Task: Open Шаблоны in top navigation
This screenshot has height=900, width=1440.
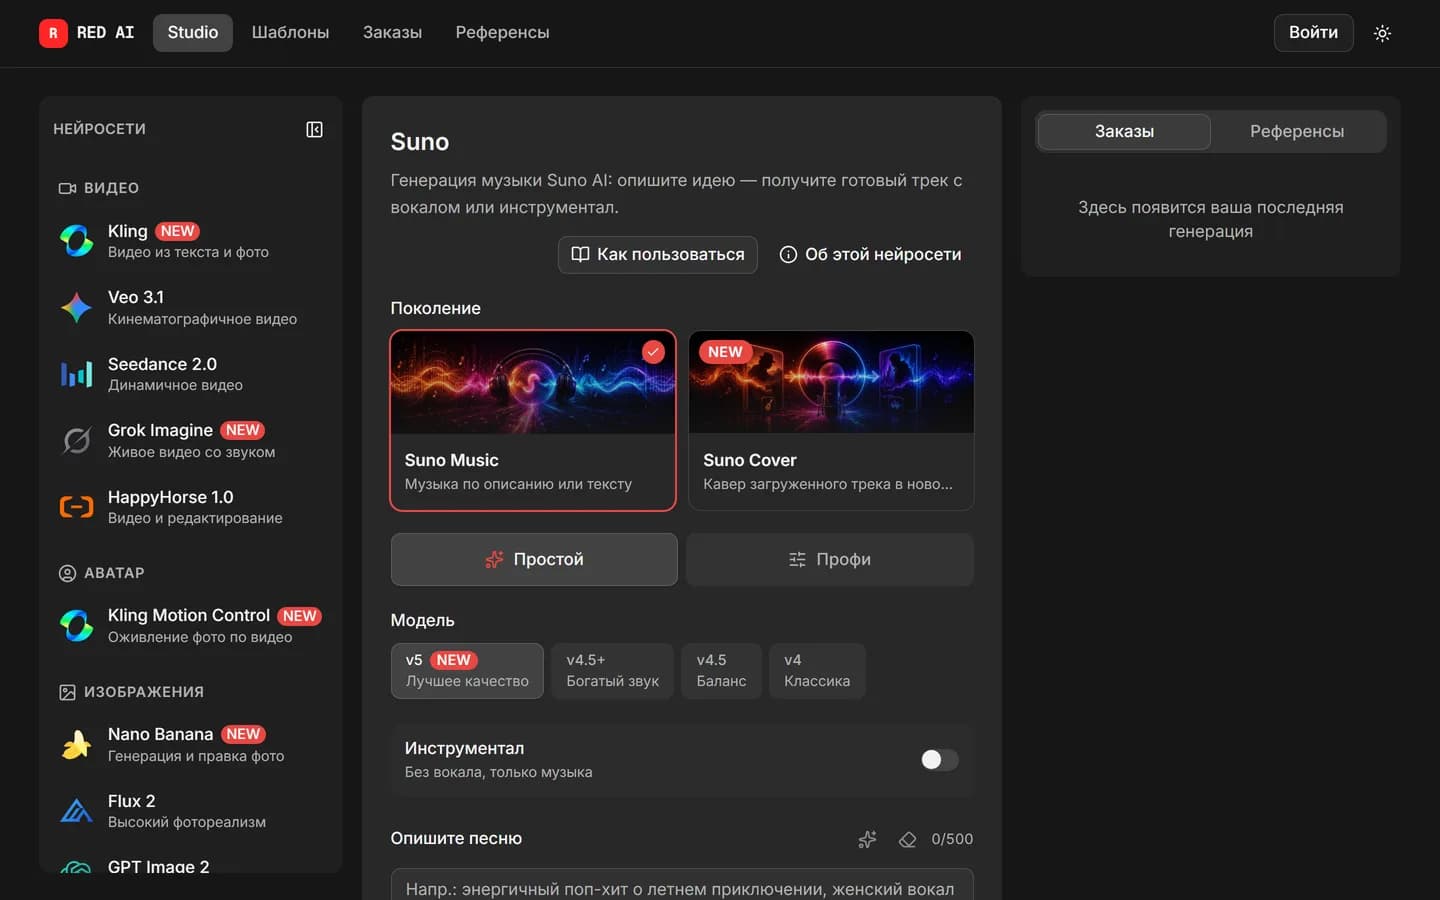Action: (x=290, y=32)
